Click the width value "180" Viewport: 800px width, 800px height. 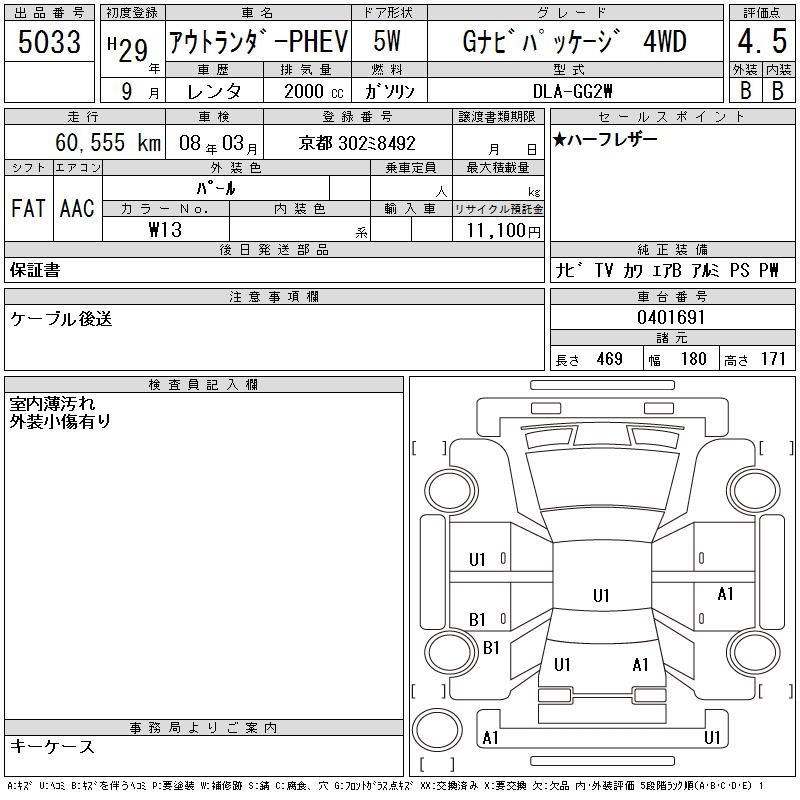tap(694, 359)
